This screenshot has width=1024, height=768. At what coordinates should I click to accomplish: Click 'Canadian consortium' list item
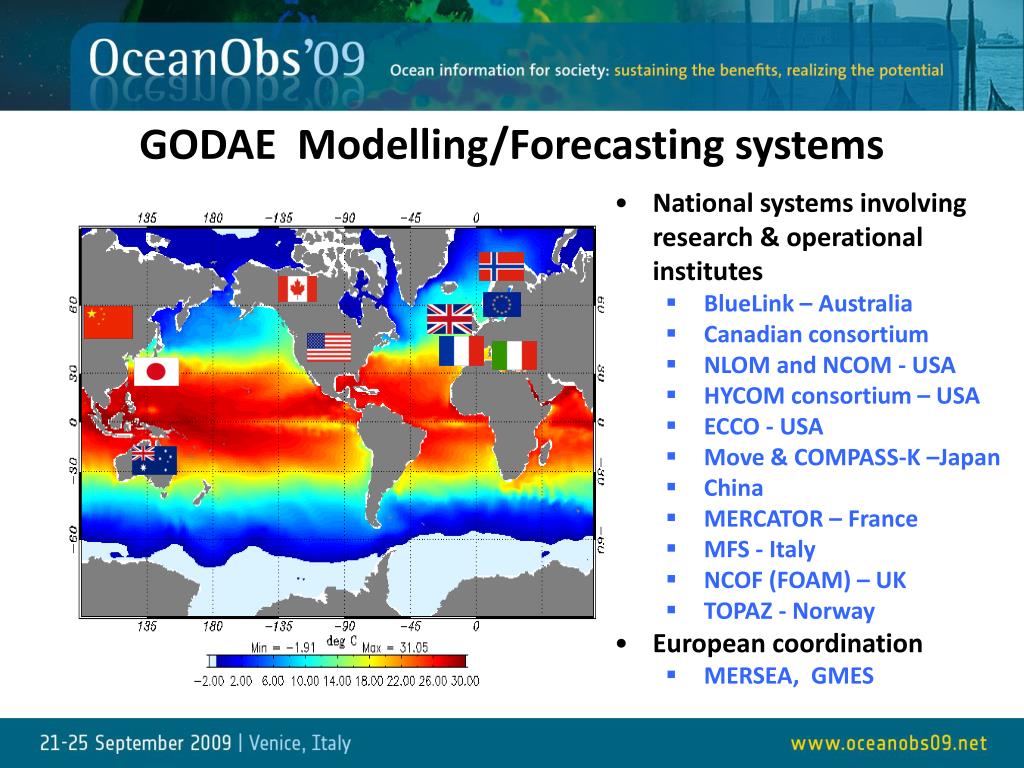816,334
